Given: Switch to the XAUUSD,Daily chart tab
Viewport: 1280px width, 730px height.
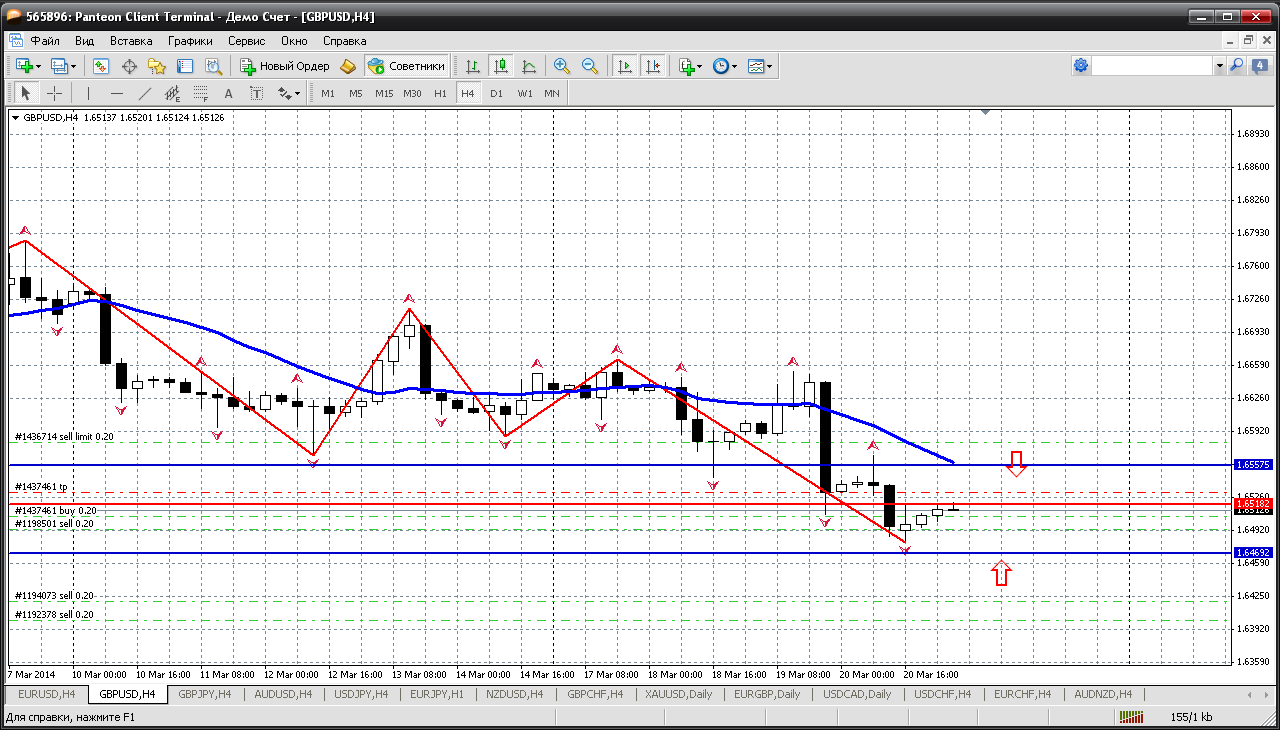Looking at the screenshot, I should point(679,694).
